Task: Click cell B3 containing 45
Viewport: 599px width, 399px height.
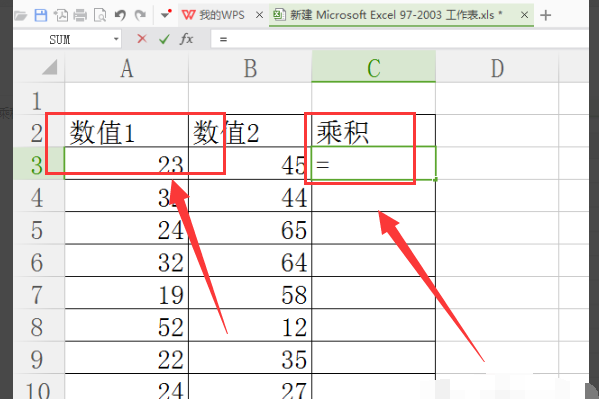Action: coord(250,164)
